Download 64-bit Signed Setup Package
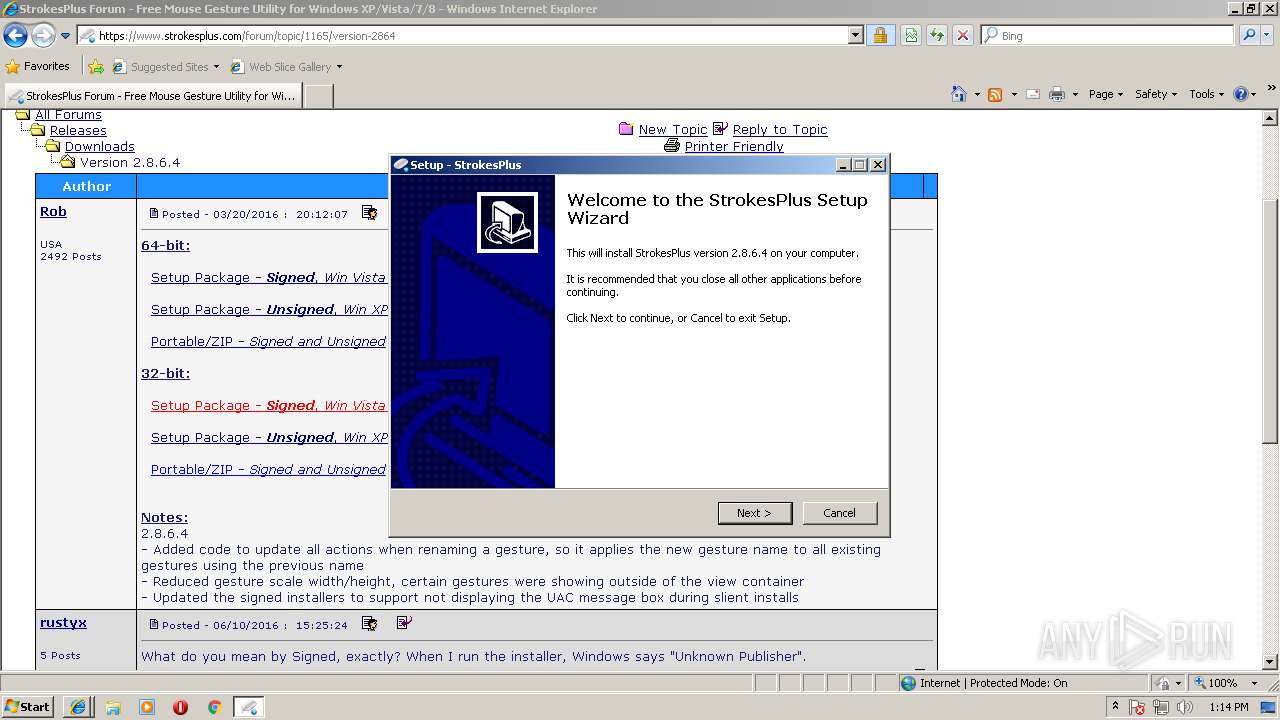 268,277
